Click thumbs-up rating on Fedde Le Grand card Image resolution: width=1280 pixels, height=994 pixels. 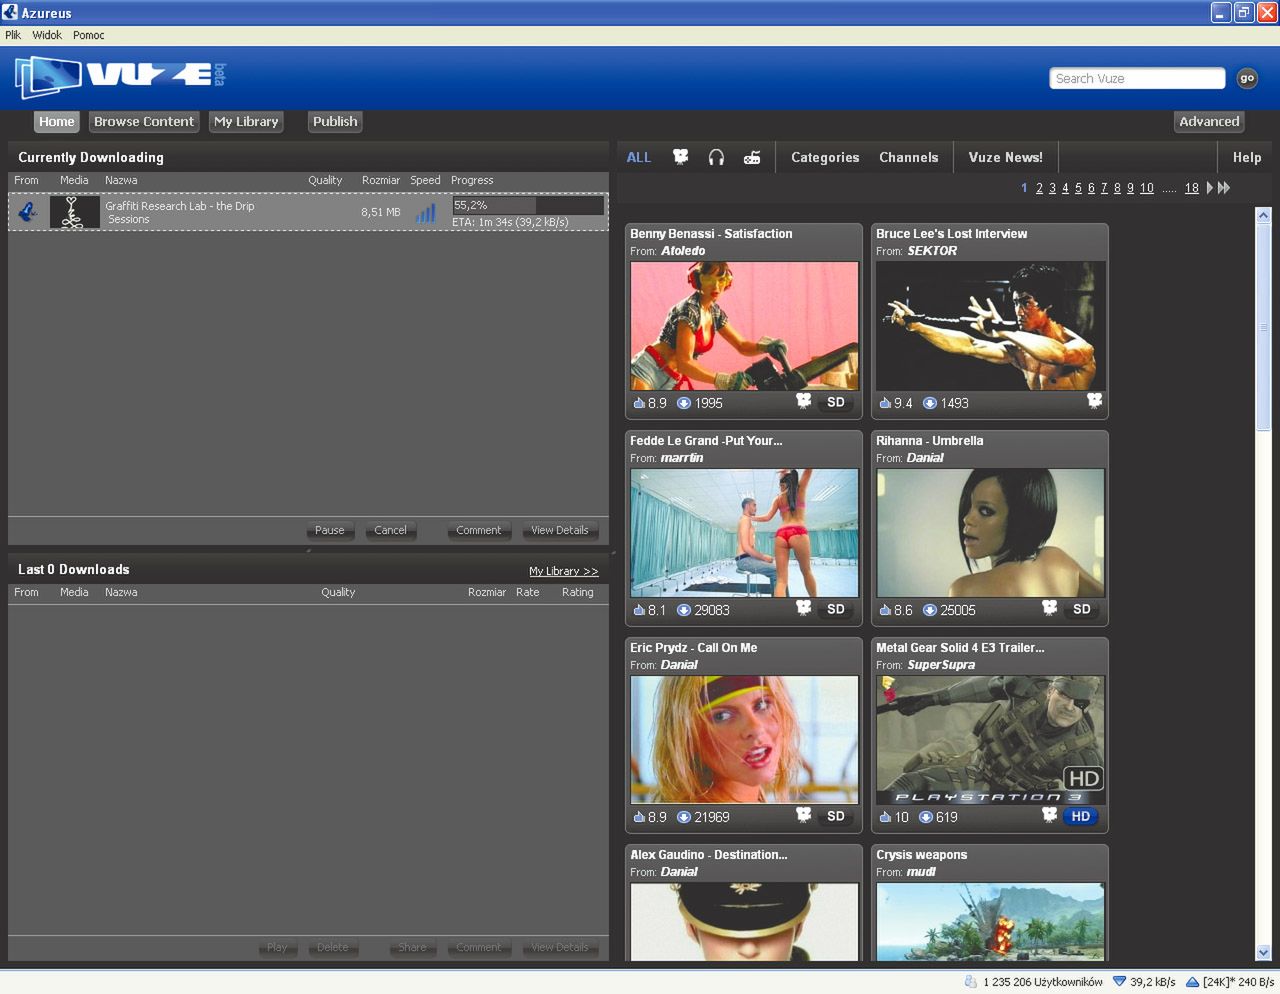[639, 610]
